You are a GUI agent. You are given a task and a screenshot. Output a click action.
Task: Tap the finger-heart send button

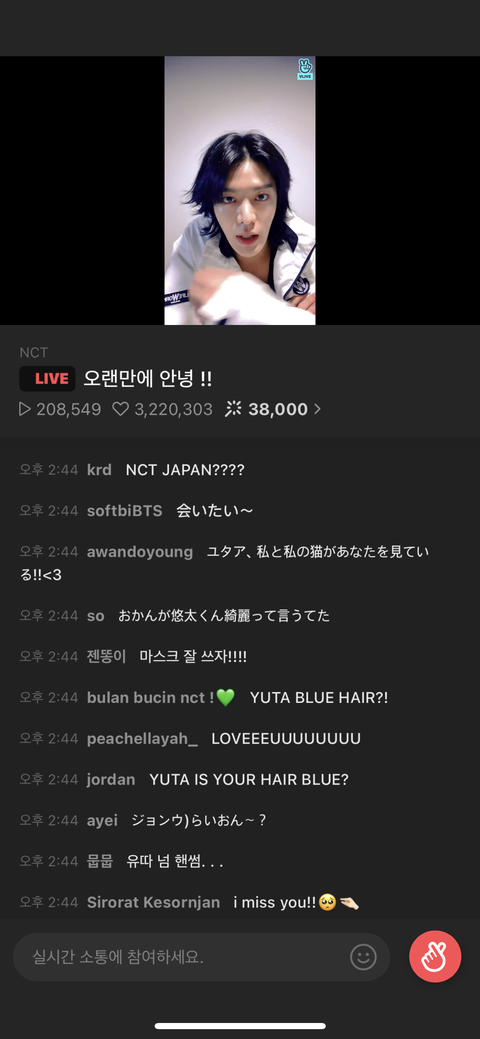tap(435, 956)
